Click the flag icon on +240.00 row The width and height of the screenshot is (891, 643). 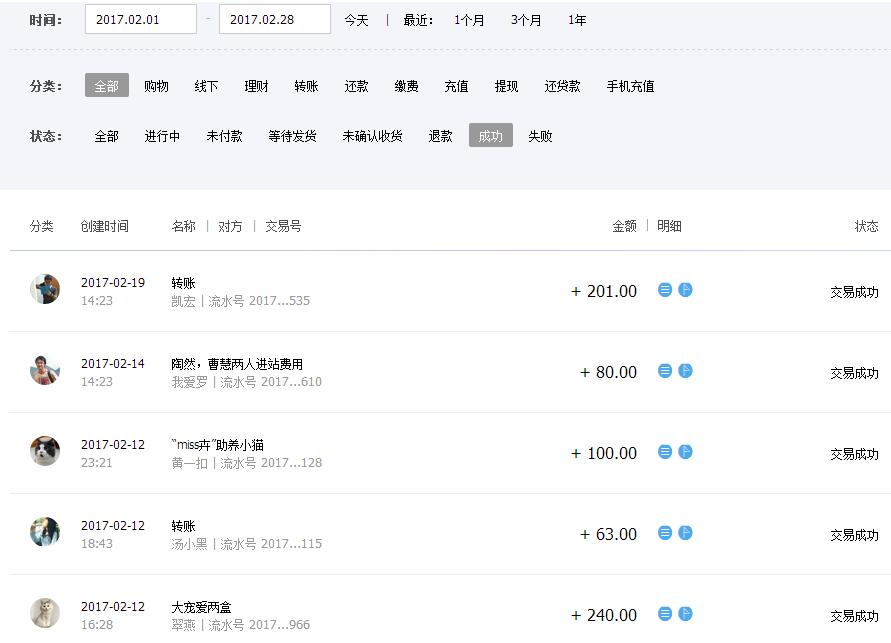(685, 614)
